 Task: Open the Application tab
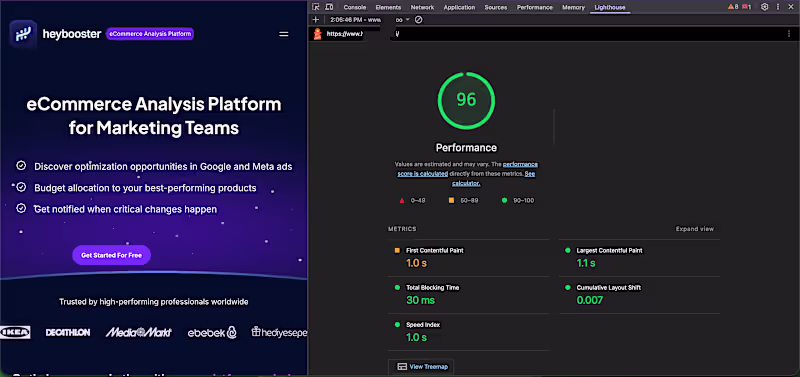pos(459,7)
